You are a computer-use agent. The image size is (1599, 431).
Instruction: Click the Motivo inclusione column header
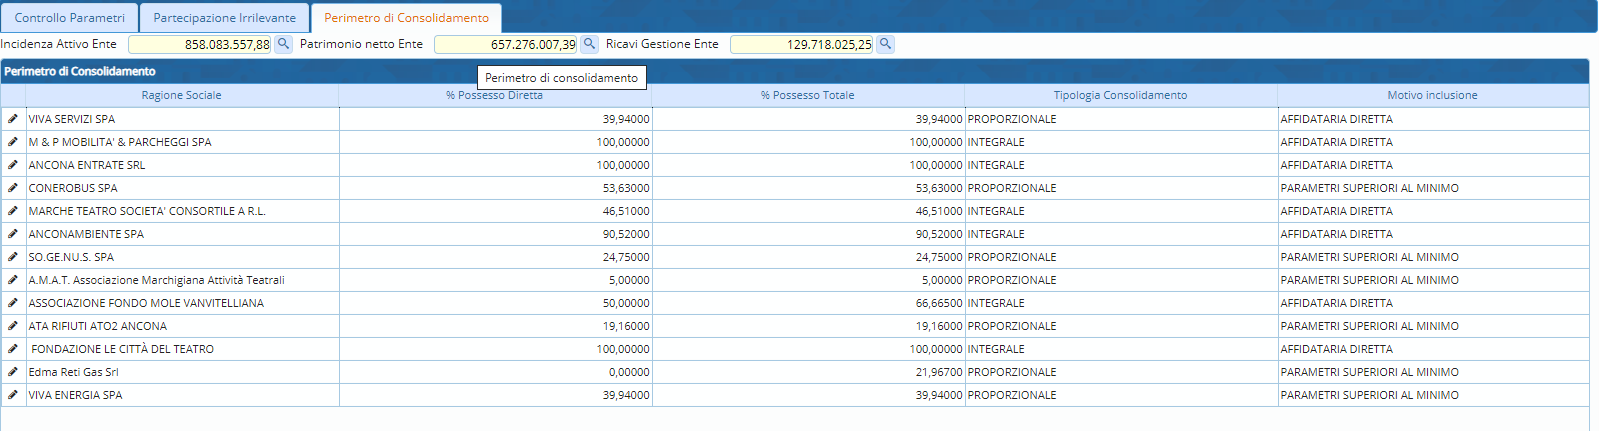coord(1432,96)
